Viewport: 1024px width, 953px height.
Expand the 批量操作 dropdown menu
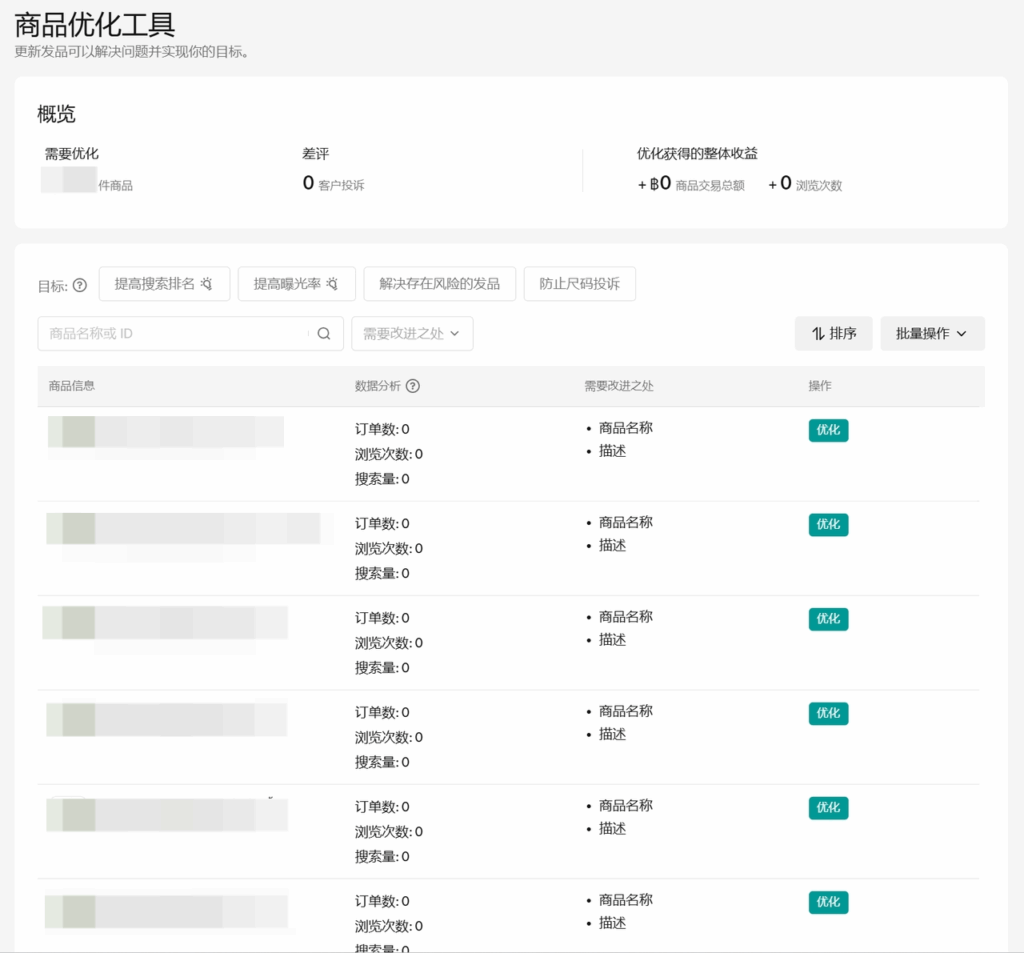pos(932,333)
